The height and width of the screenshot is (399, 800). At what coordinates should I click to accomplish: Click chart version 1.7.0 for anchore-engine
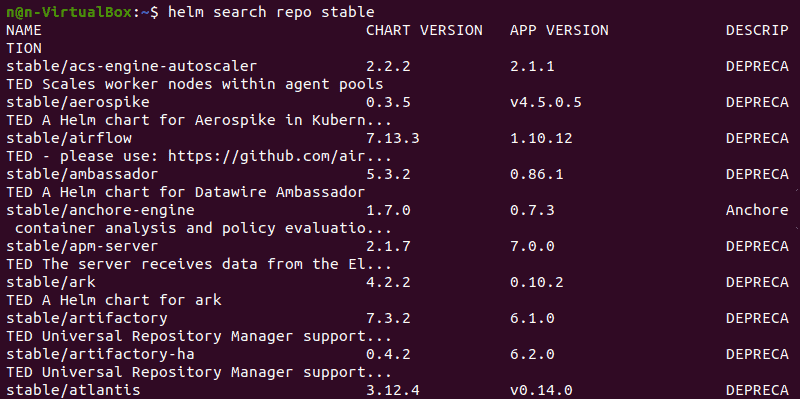coord(388,211)
